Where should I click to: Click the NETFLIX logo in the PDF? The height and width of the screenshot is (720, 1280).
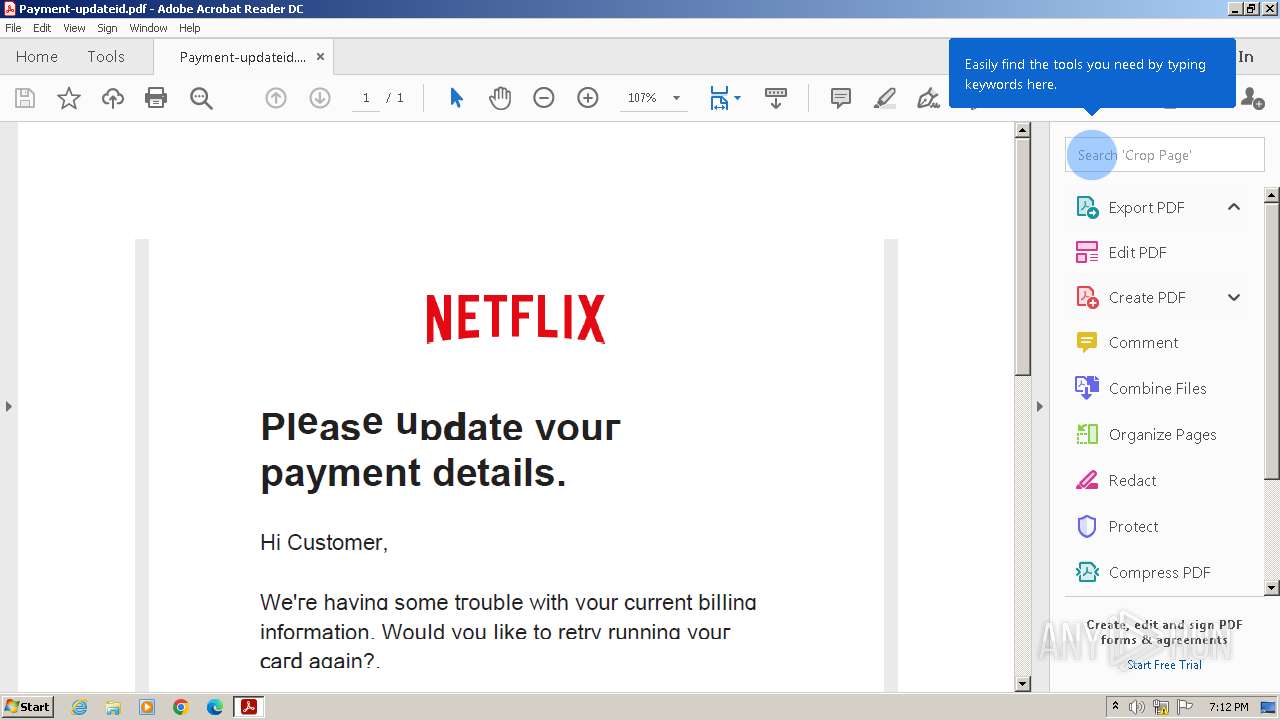point(516,318)
